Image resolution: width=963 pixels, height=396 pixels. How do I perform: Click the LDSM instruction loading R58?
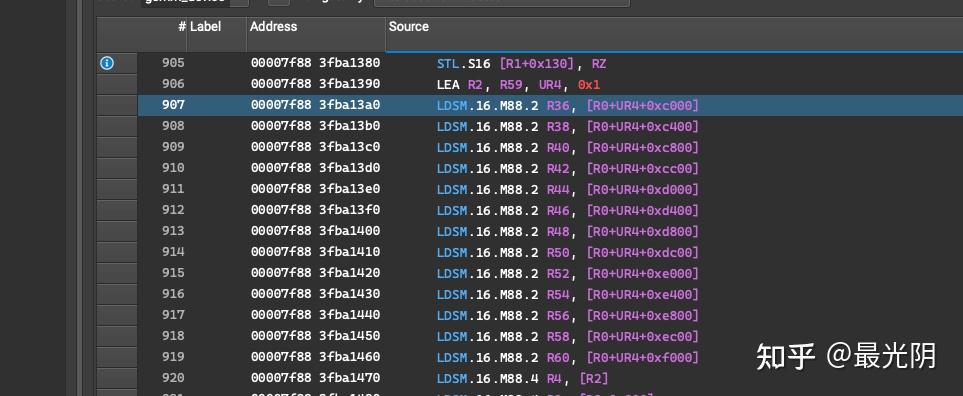point(568,336)
